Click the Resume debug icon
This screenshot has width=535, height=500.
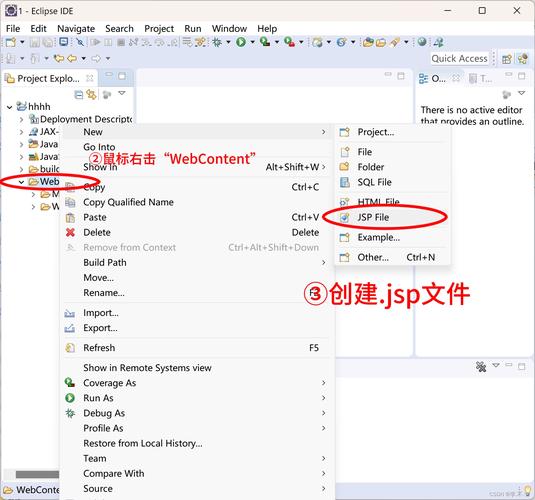(x=96, y=42)
